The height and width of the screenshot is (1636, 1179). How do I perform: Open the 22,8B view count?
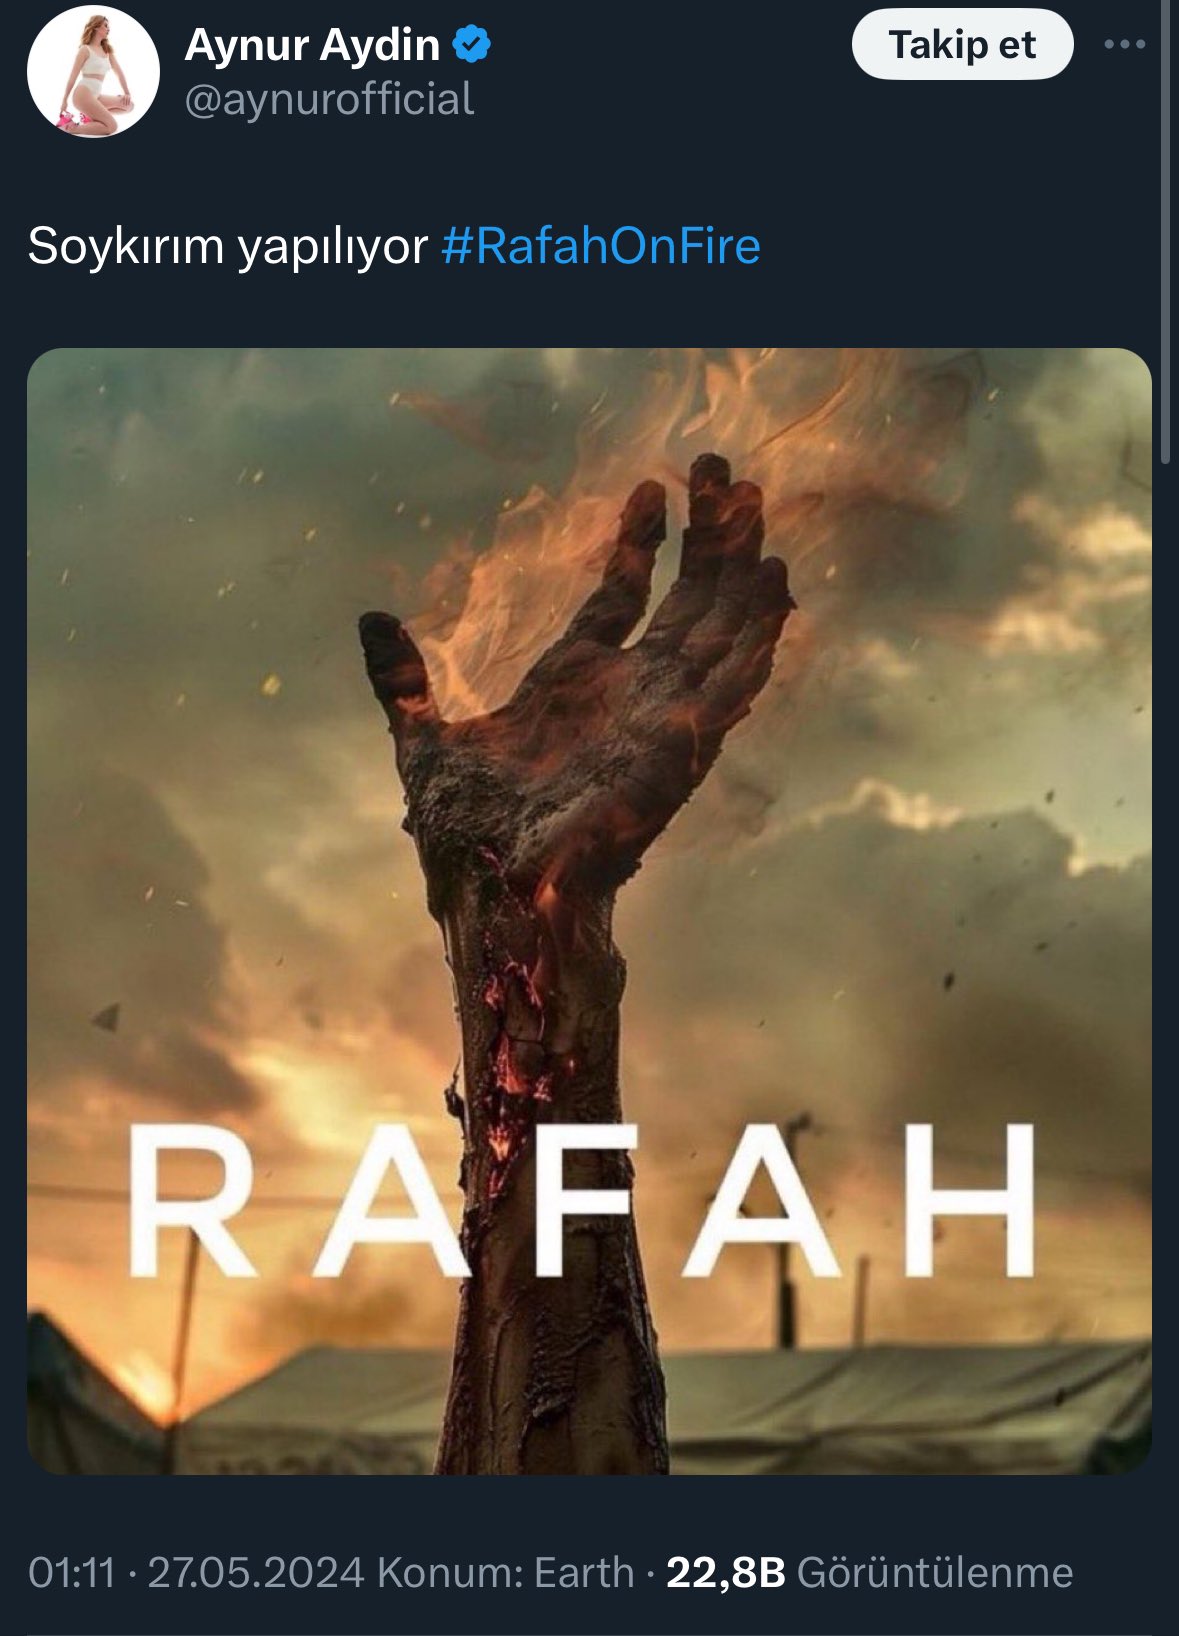coord(726,1572)
